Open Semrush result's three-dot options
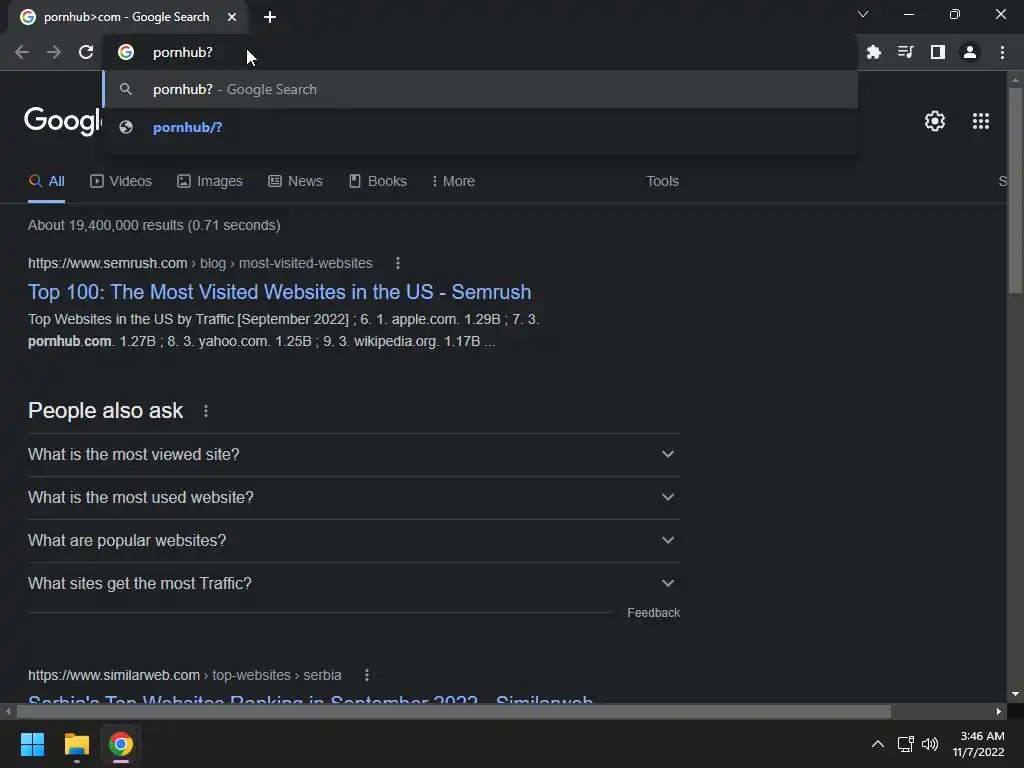This screenshot has height=768, width=1024. pos(398,263)
